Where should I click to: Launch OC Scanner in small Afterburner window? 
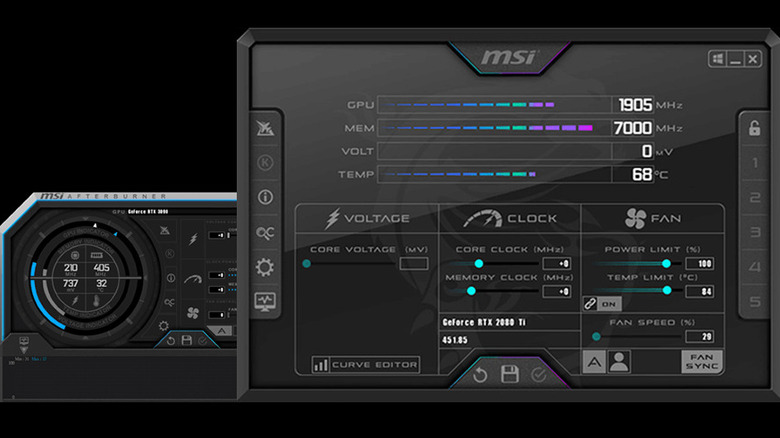tap(169, 302)
